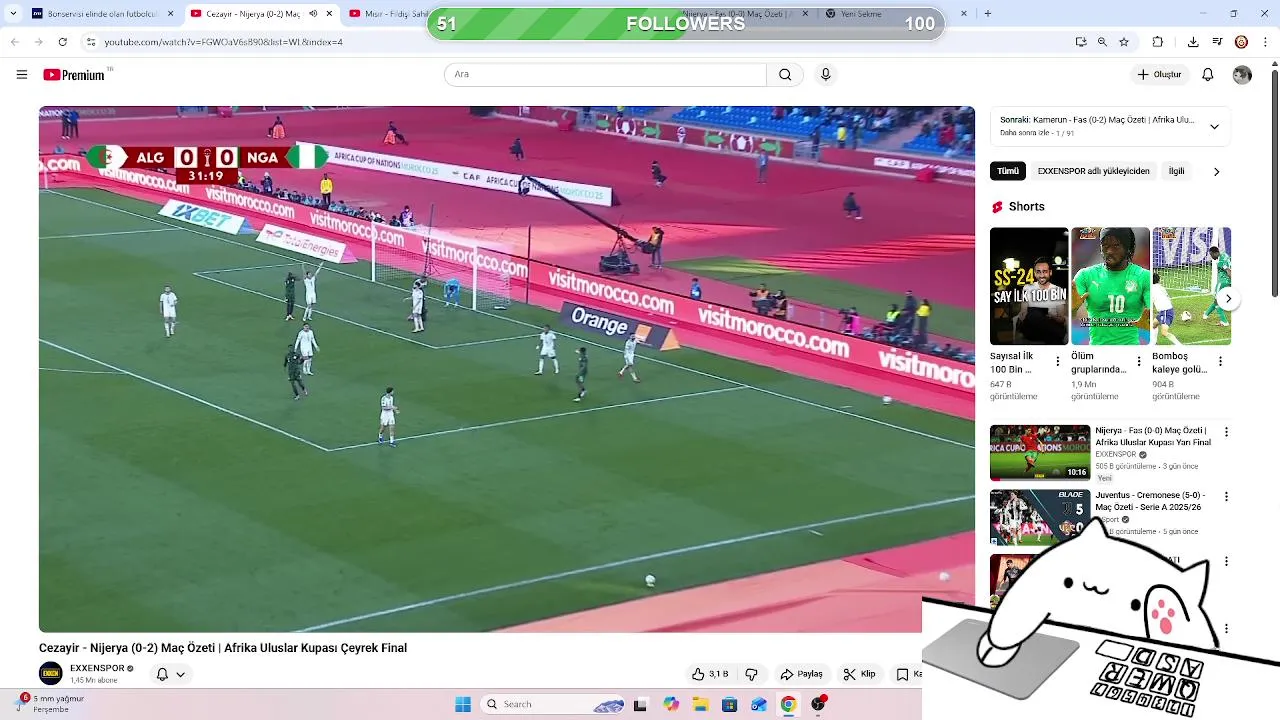Open Copilot from the taskbar

tap(670, 704)
